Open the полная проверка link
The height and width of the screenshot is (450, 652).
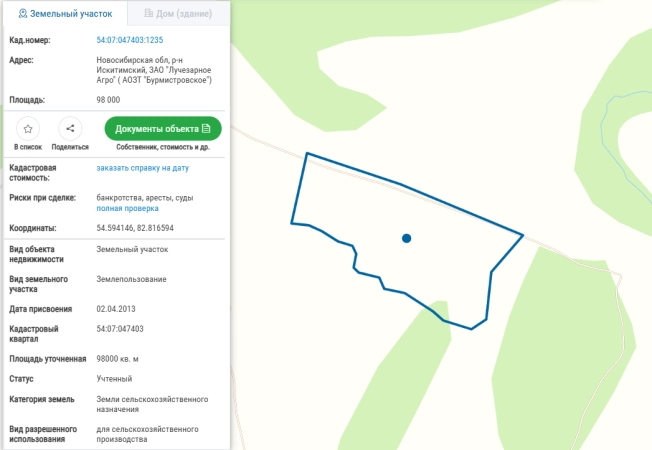pos(127,209)
